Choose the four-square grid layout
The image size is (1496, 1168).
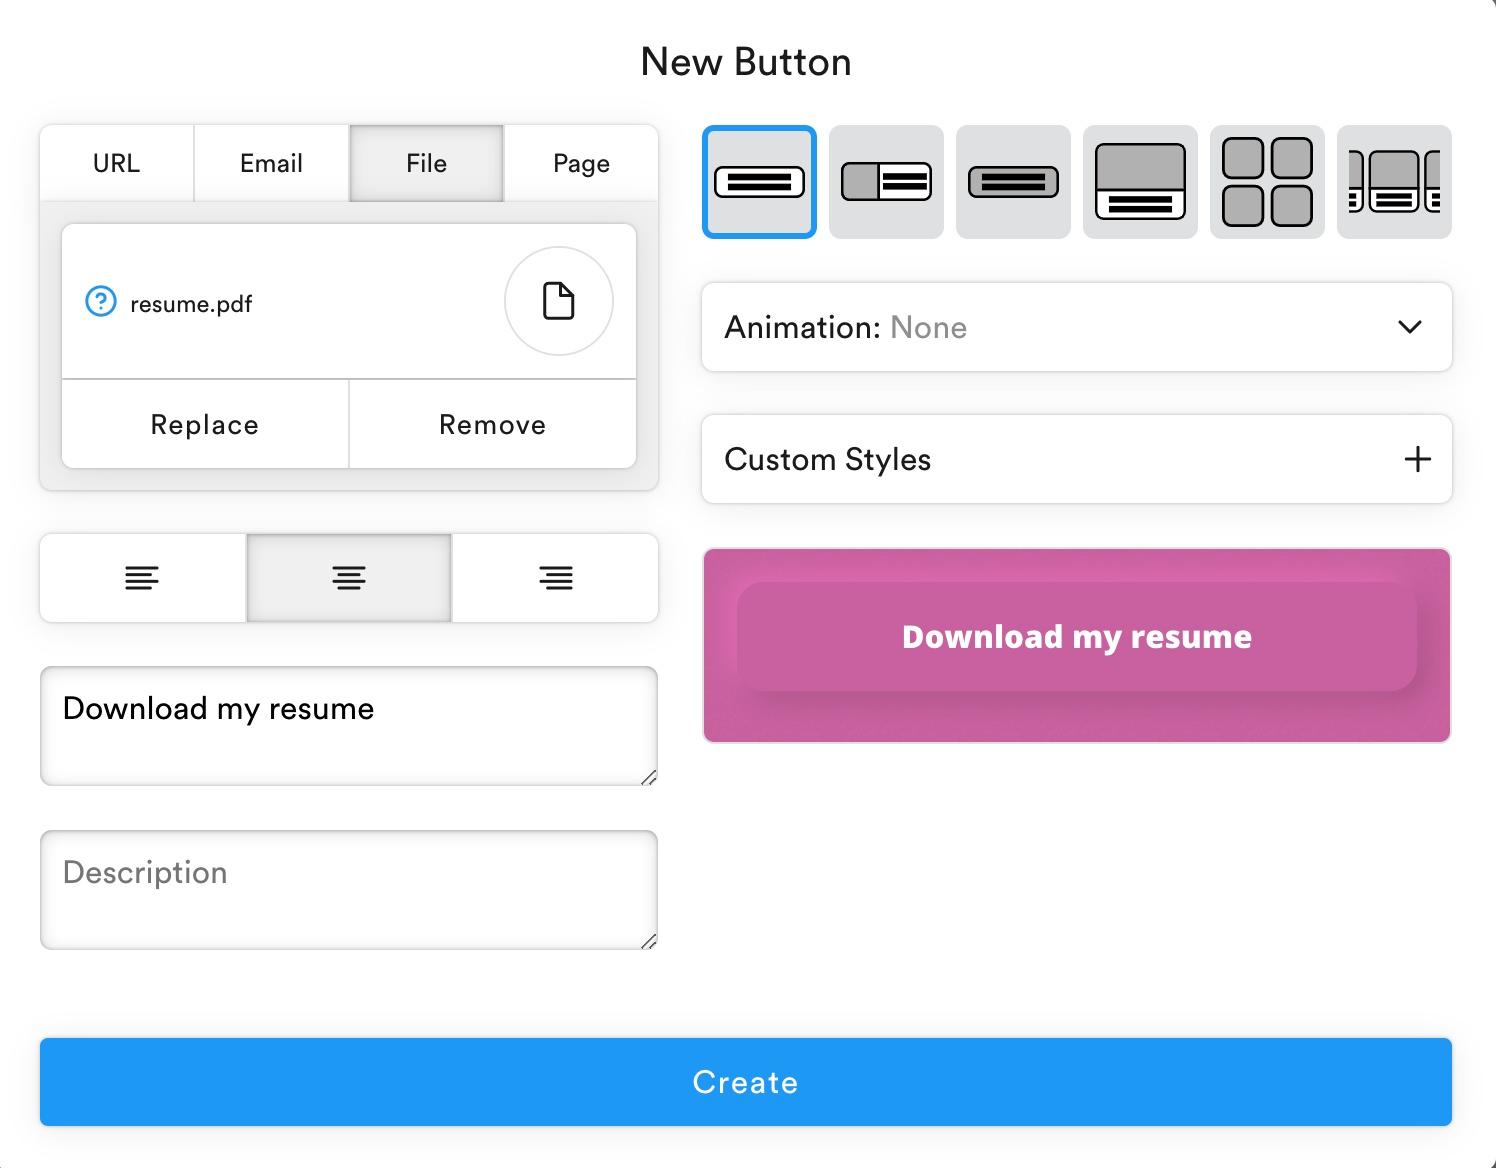(x=1267, y=182)
